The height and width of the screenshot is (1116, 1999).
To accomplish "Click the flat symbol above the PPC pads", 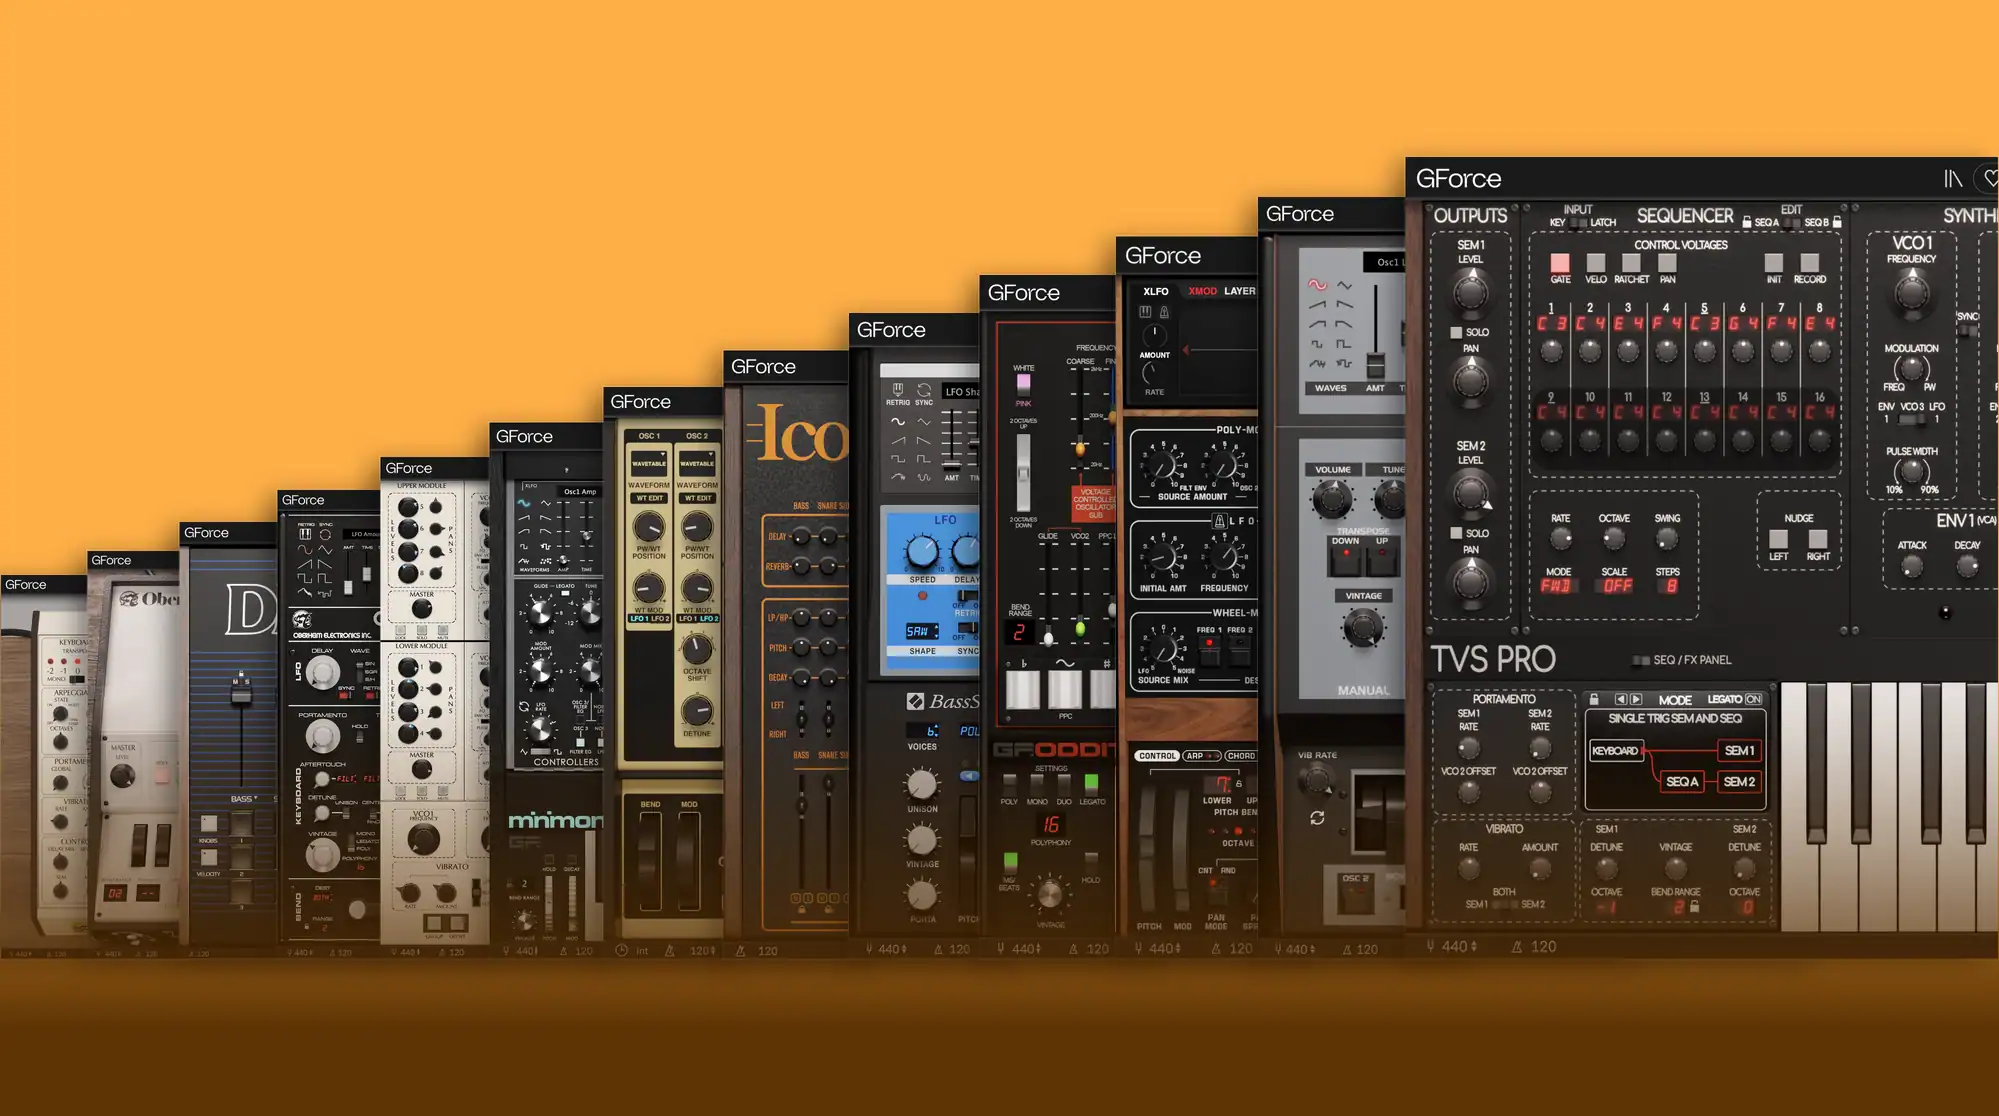I will 1023,663.
